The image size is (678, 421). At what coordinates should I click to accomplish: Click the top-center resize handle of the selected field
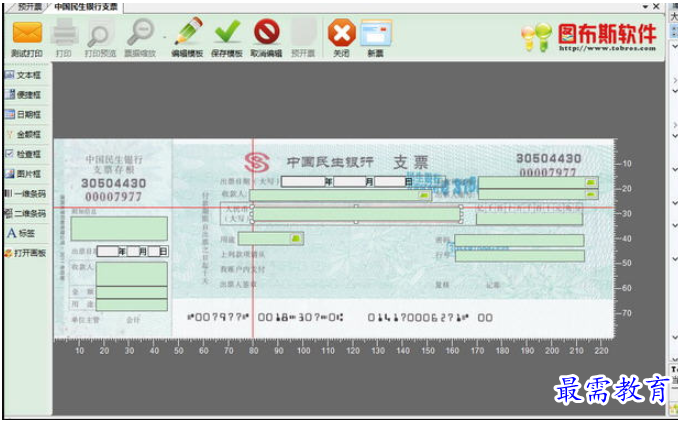[356, 207]
